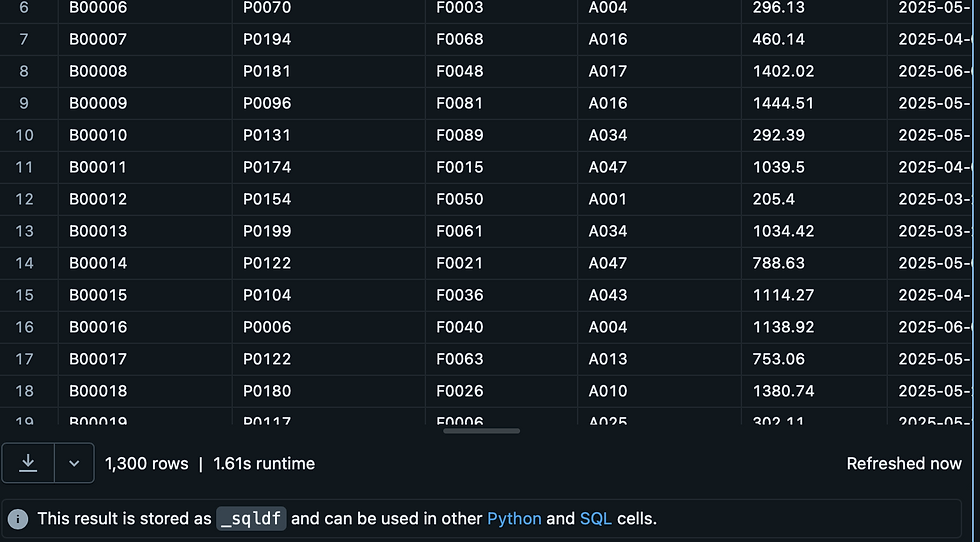
Task: Open the download options dropdown chevron
Action: pos(74,463)
